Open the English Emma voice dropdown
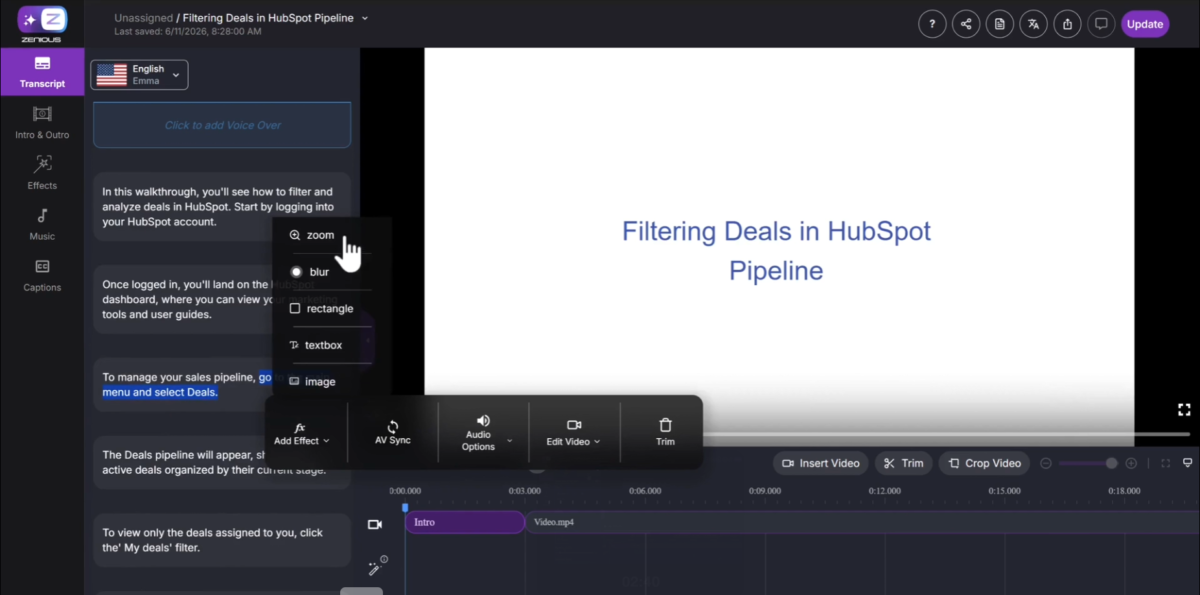Image resolution: width=1200 pixels, height=595 pixels. coord(139,75)
